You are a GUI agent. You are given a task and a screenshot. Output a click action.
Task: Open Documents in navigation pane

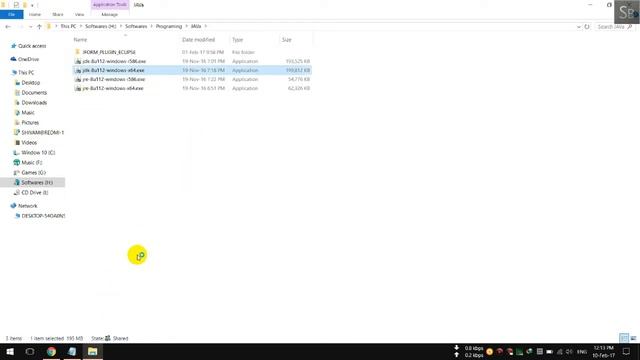pyautogui.click(x=34, y=93)
